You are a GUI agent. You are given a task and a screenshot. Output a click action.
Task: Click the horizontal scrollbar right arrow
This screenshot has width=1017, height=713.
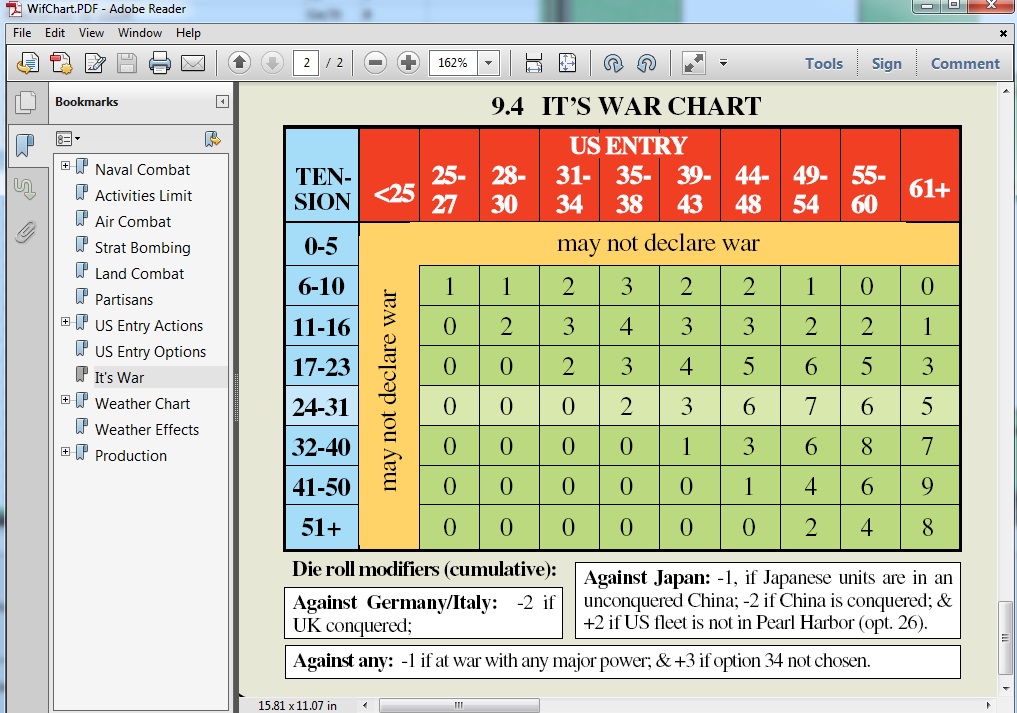[988, 705]
